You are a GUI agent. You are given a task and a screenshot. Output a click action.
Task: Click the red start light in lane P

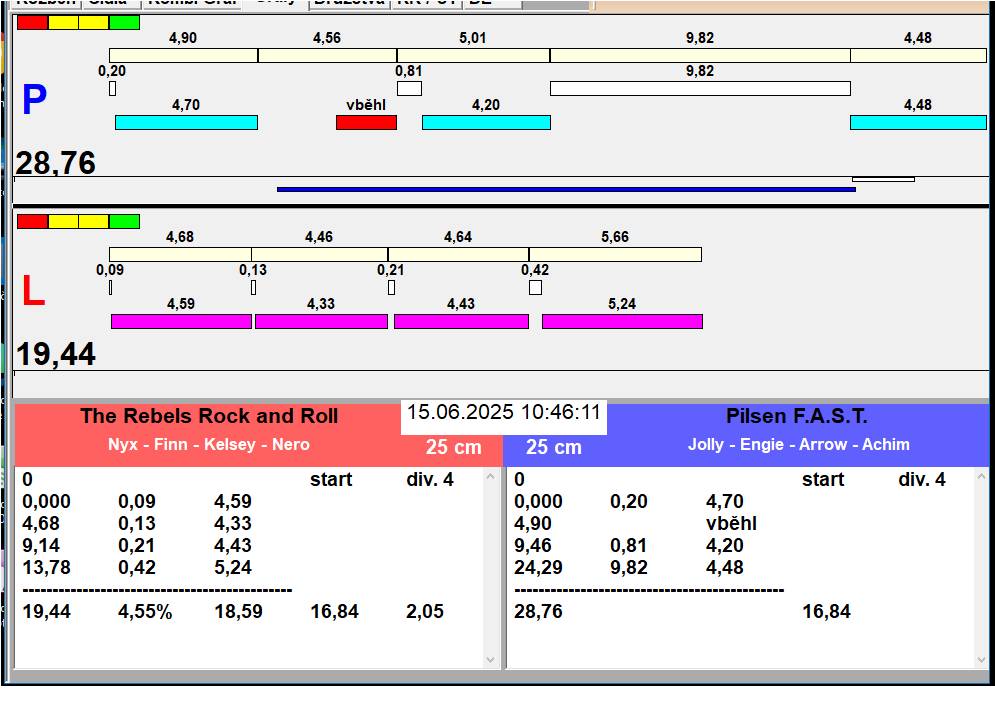32,22
